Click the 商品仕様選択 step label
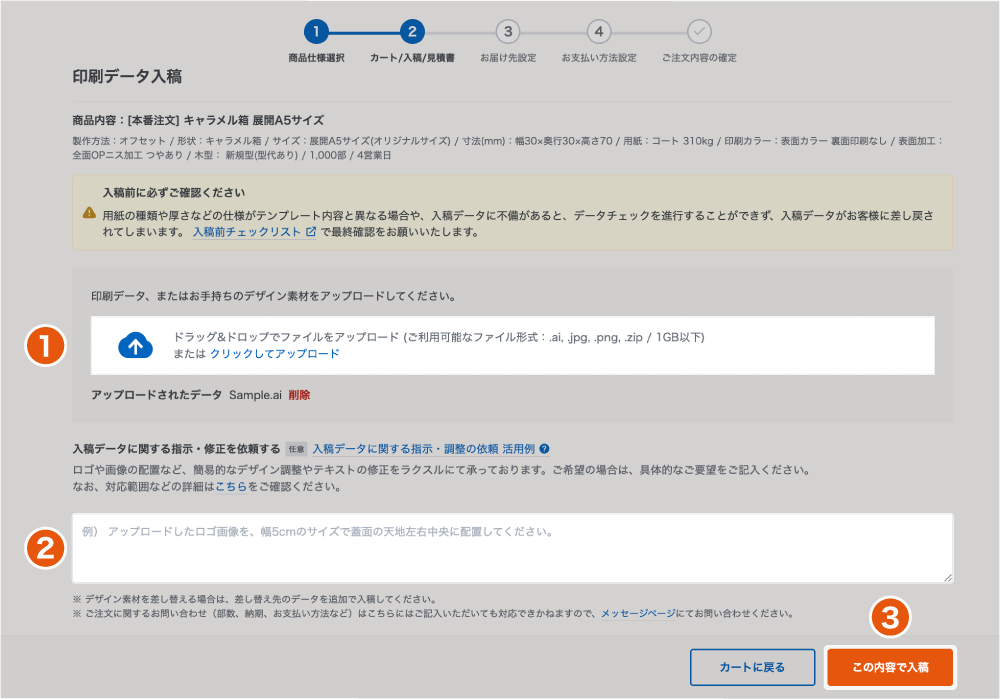 click(316, 58)
